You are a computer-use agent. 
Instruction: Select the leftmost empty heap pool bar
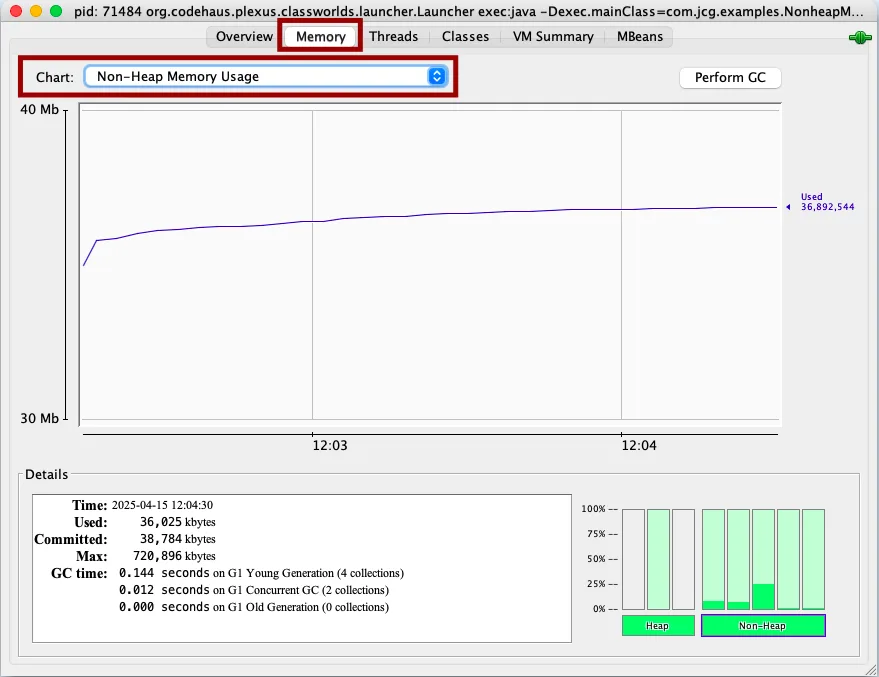[x=633, y=559]
